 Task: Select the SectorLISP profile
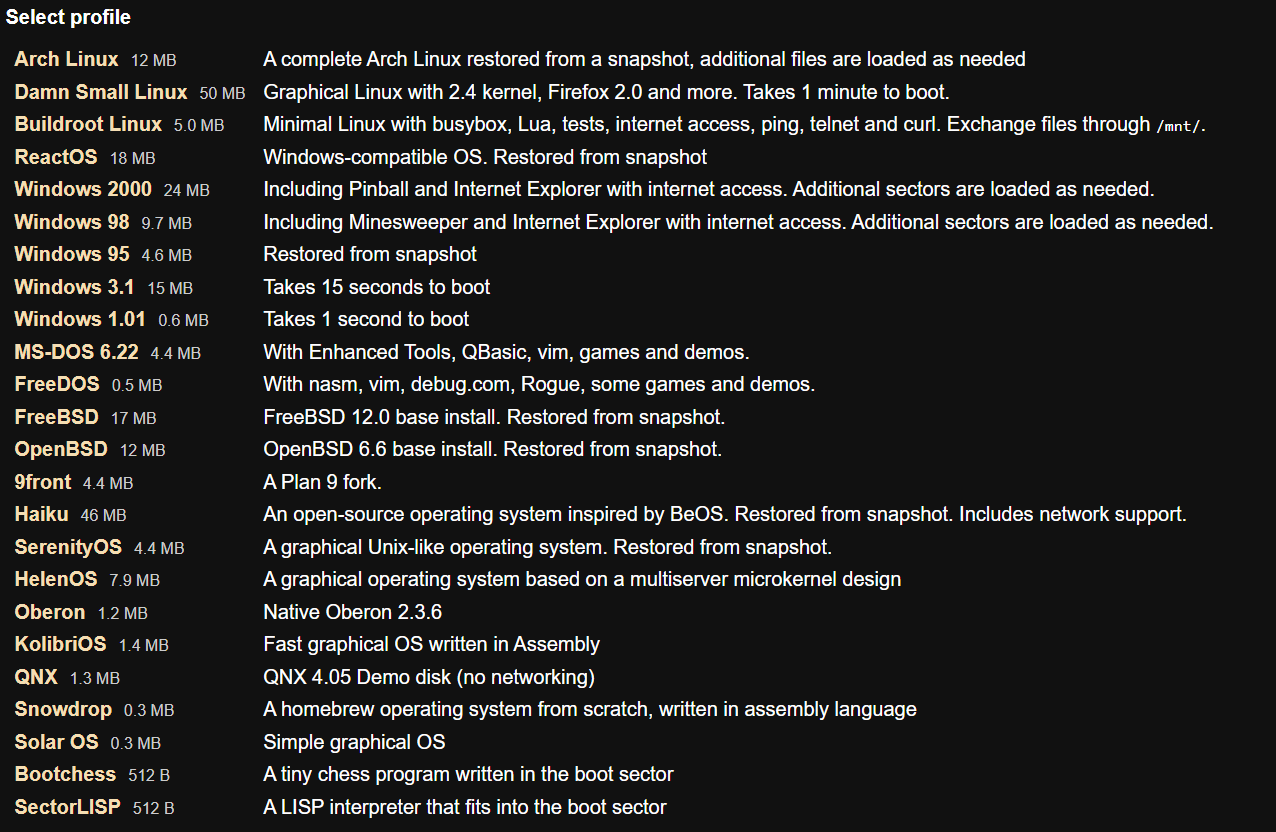tap(67, 807)
